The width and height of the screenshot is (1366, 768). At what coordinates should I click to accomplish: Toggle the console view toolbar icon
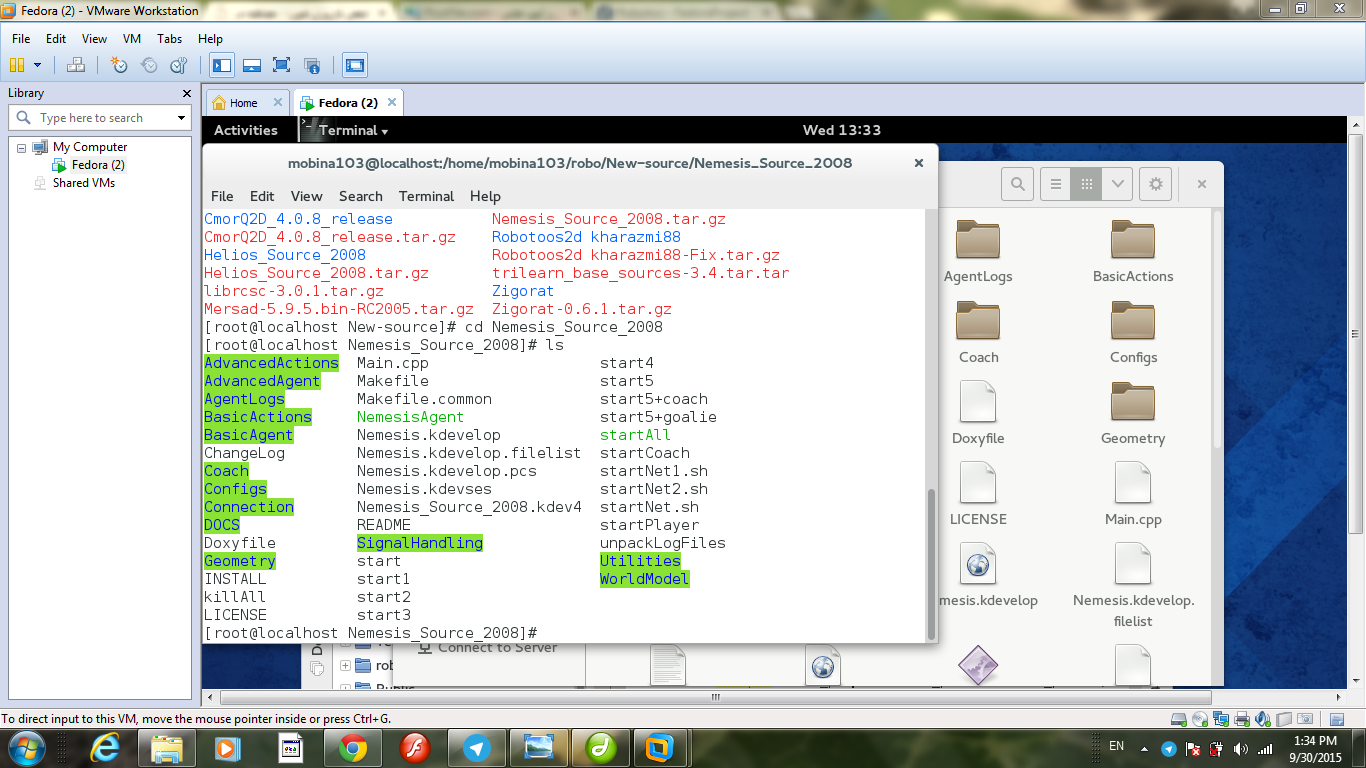pyautogui.click(x=355, y=65)
